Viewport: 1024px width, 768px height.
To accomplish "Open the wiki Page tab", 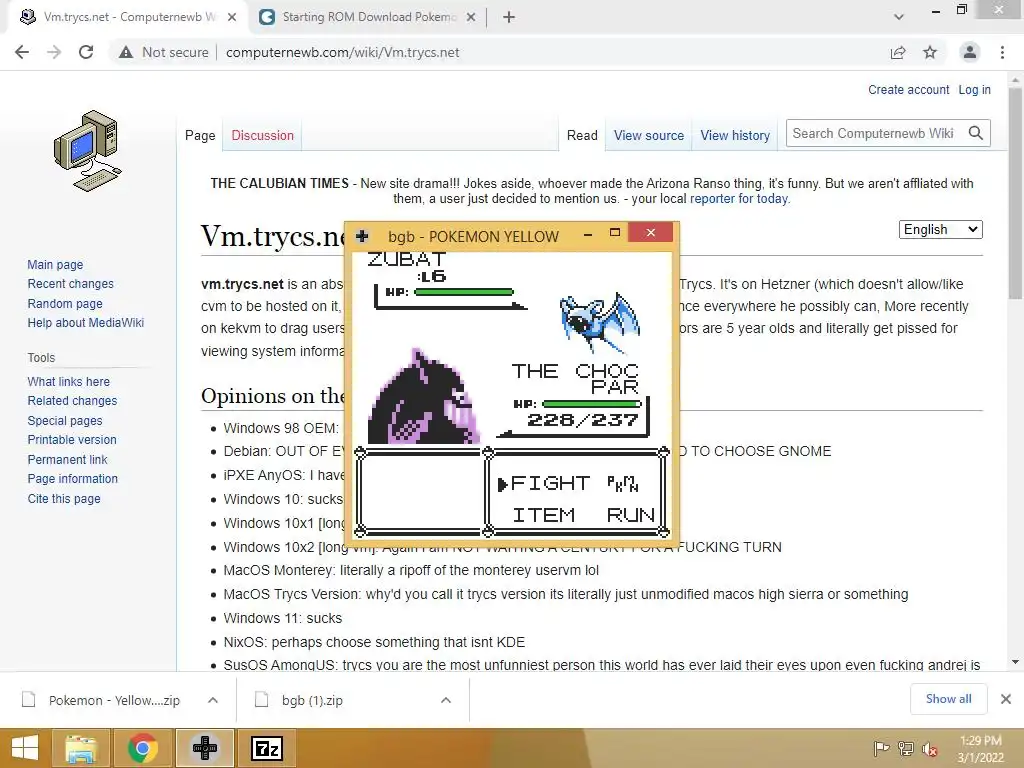I will (200, 135).
